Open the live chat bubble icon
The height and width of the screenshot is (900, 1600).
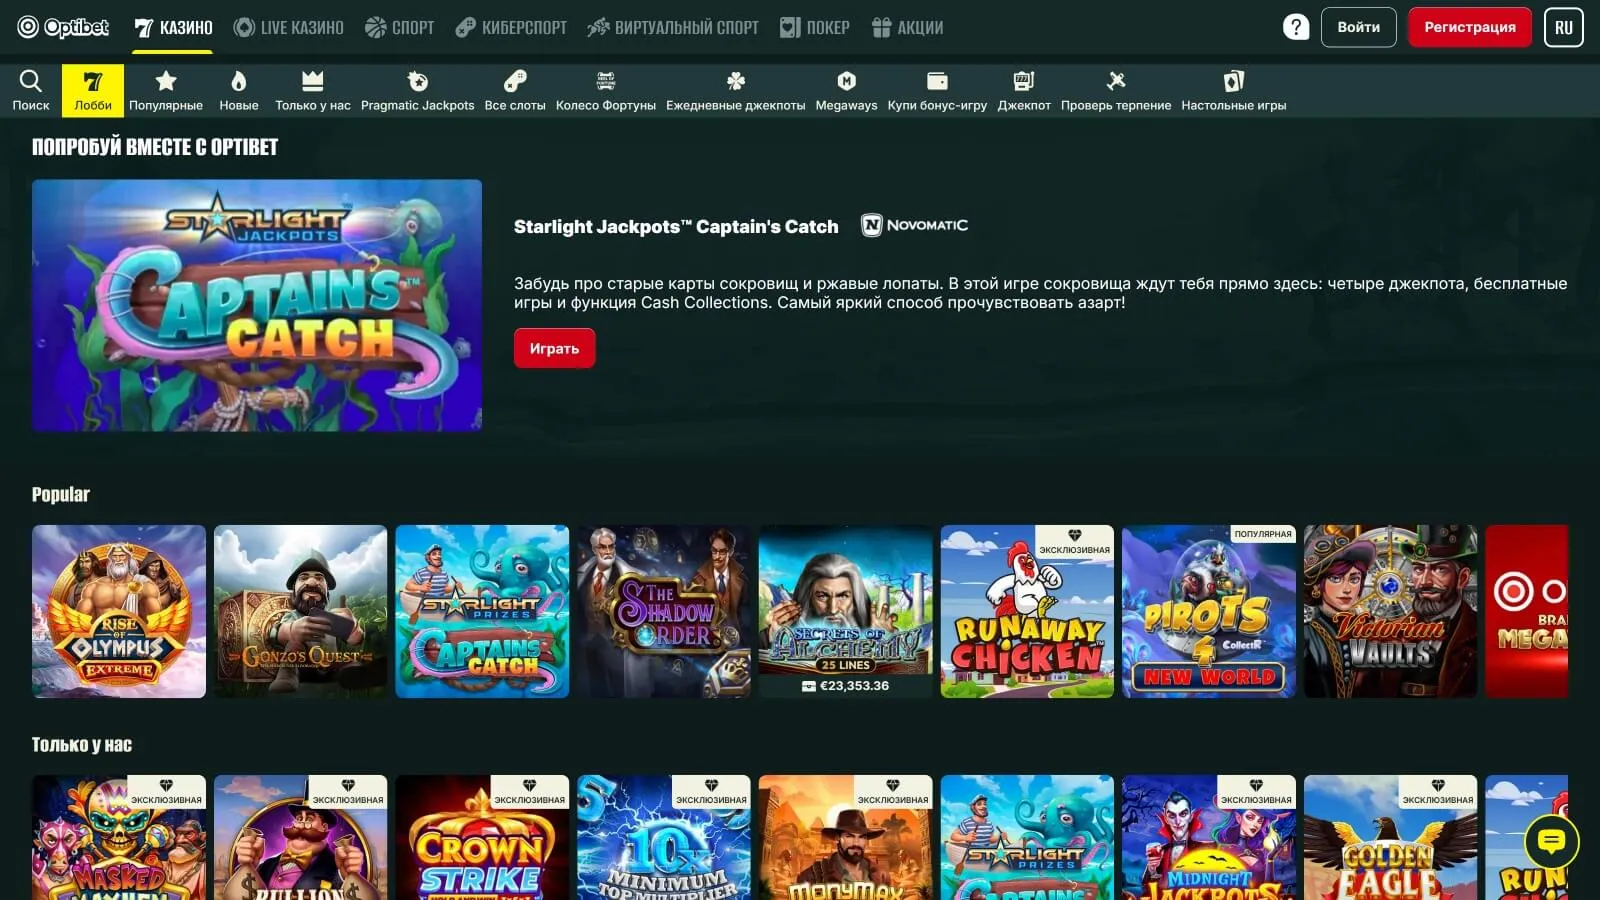coord(1551,841)
